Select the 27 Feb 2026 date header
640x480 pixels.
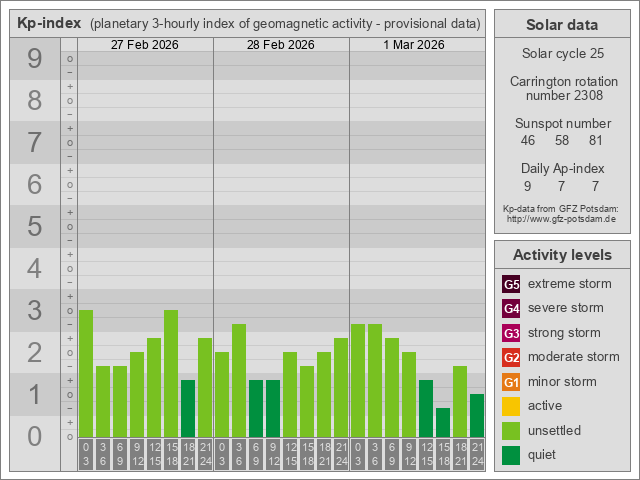145,45
